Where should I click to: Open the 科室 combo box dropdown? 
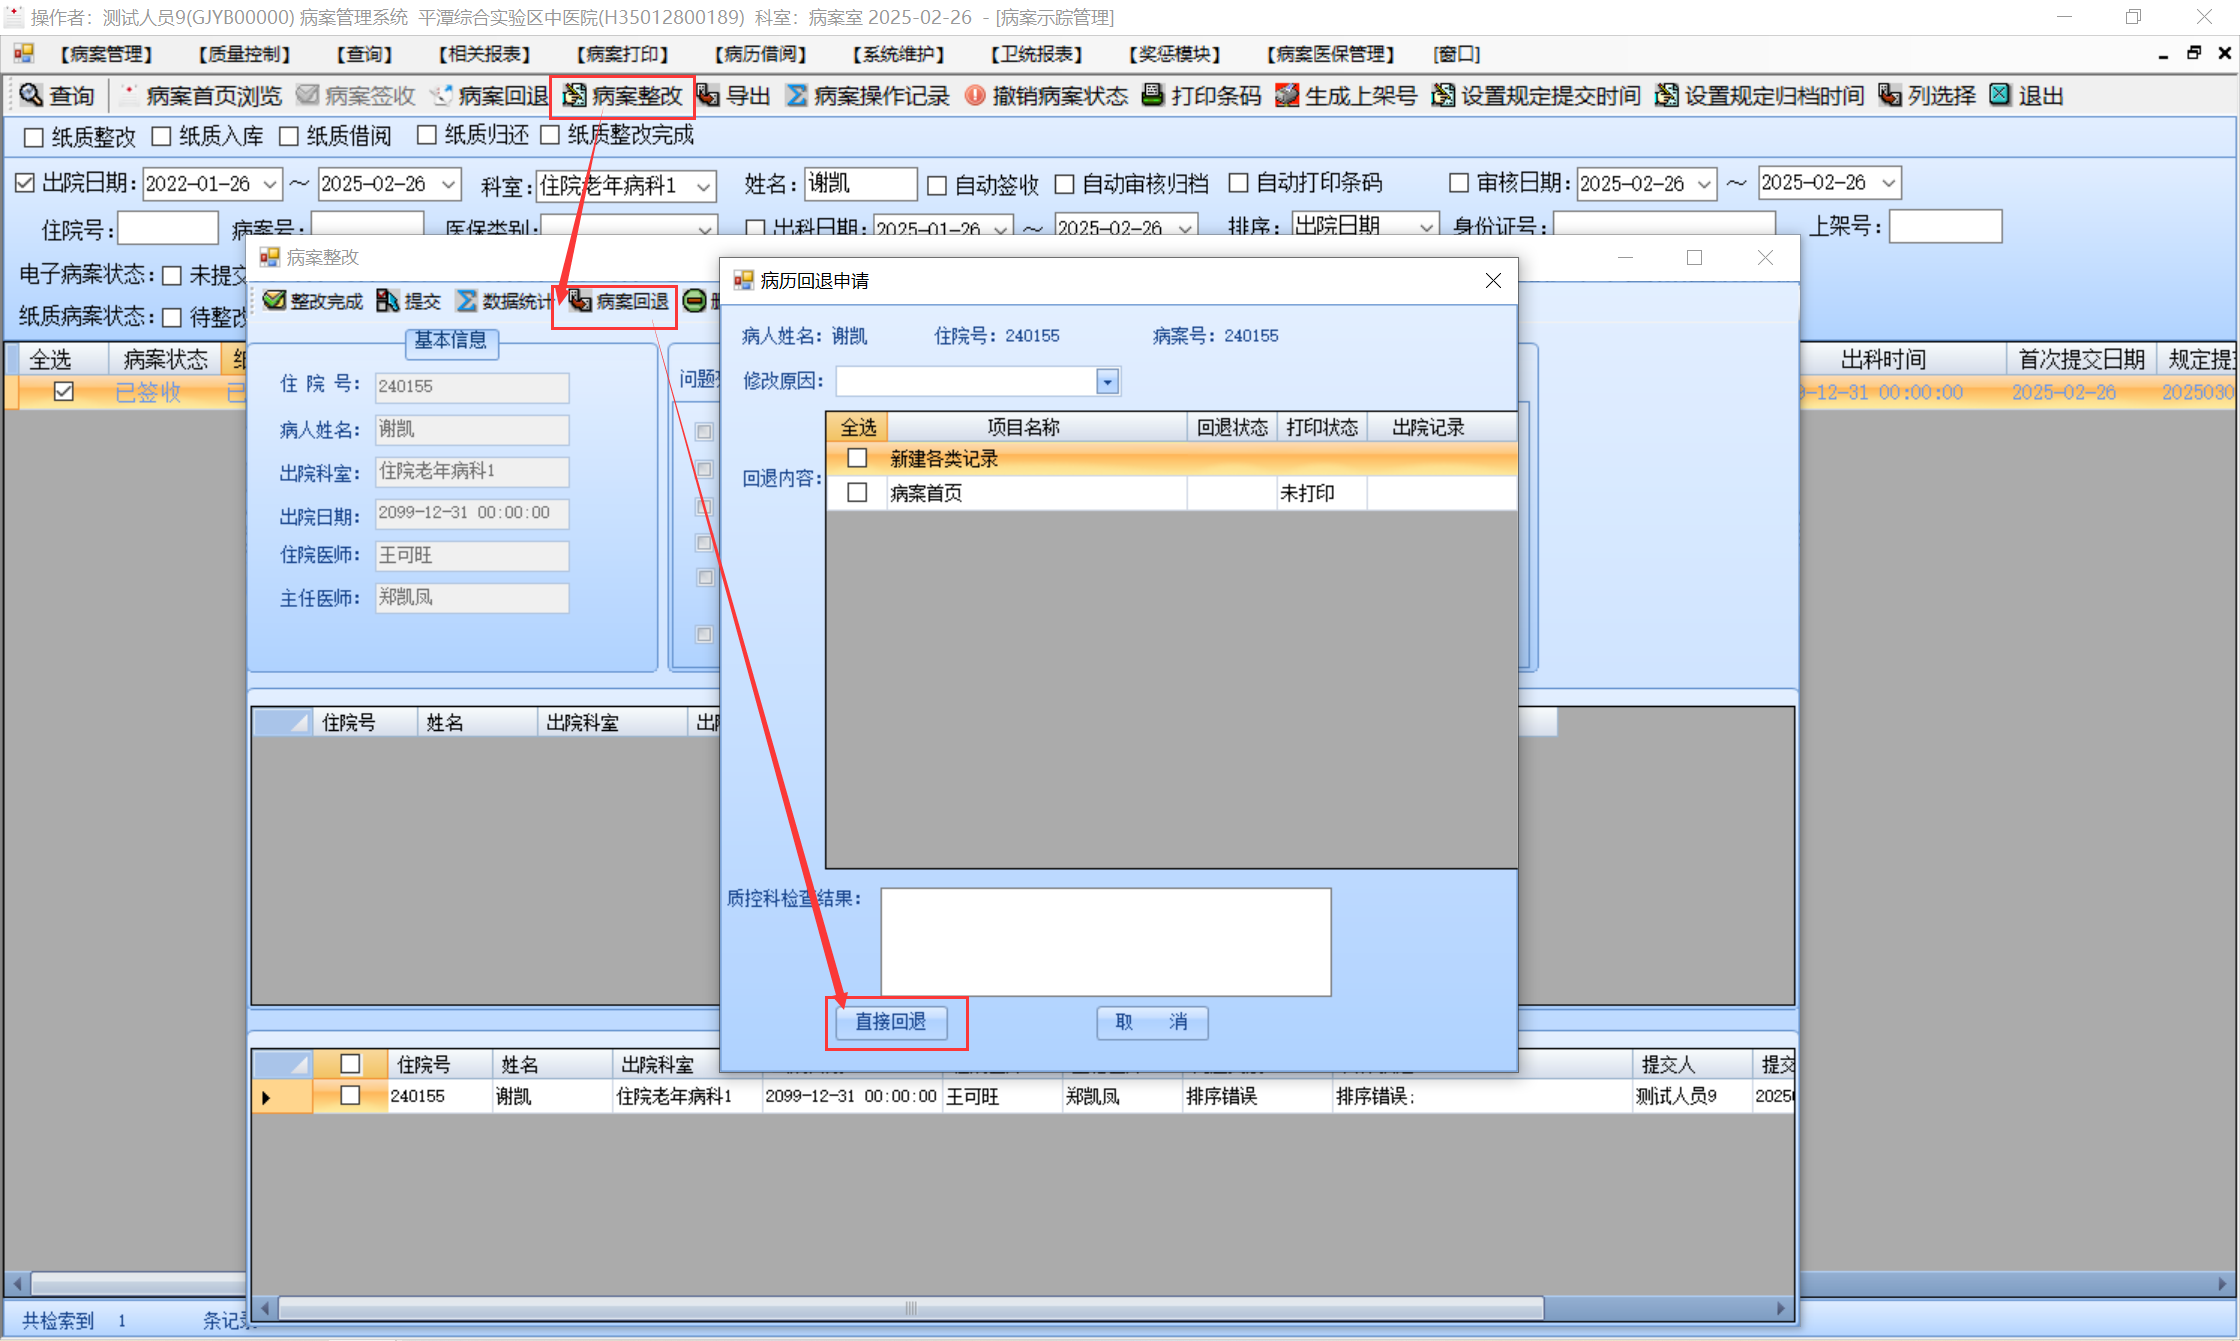pyautogui.click(x=704, y=186)
